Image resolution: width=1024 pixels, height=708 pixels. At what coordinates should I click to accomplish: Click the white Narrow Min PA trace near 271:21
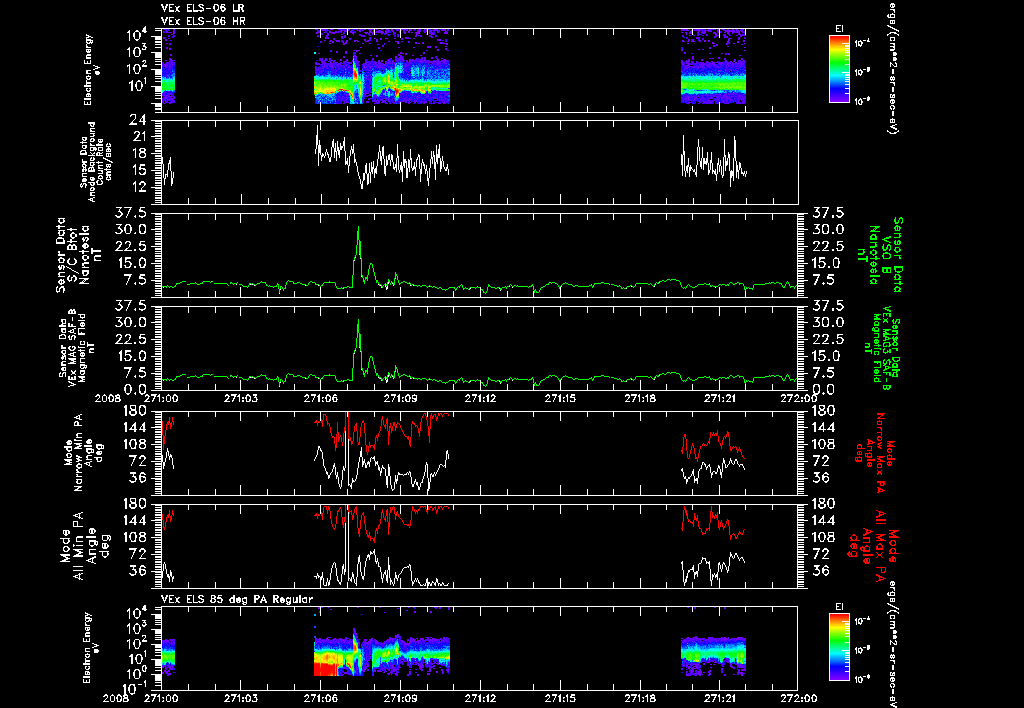(713, 470)
